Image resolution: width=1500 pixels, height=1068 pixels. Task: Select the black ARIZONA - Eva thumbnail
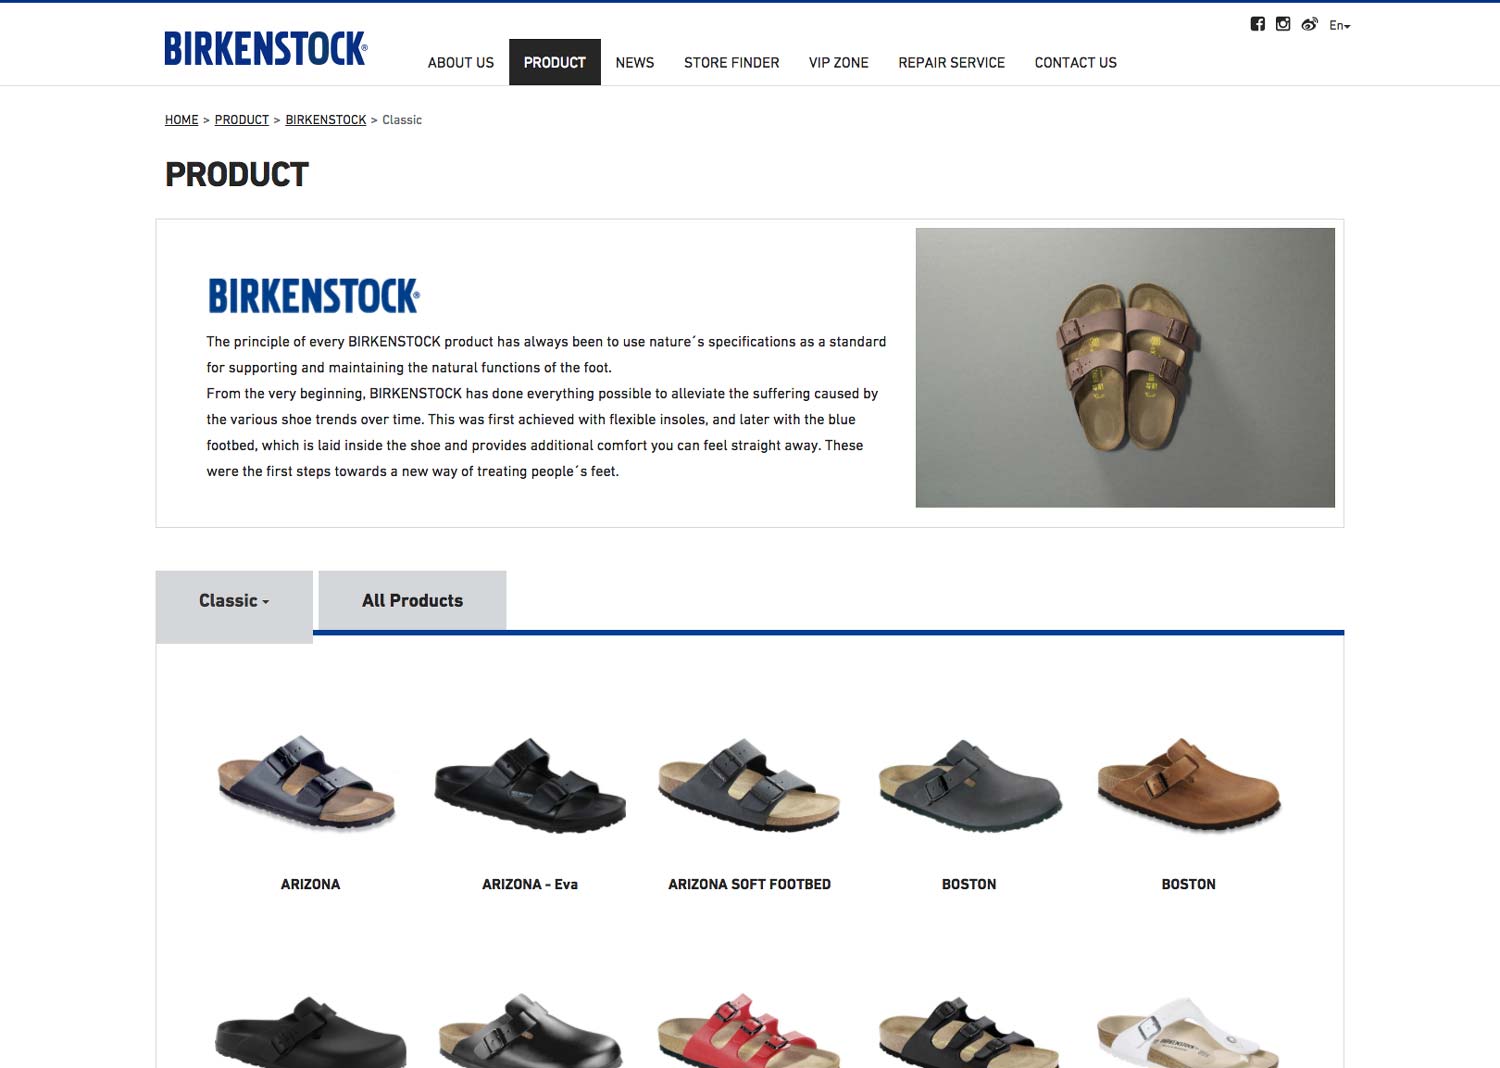click(x=530, y=785)
